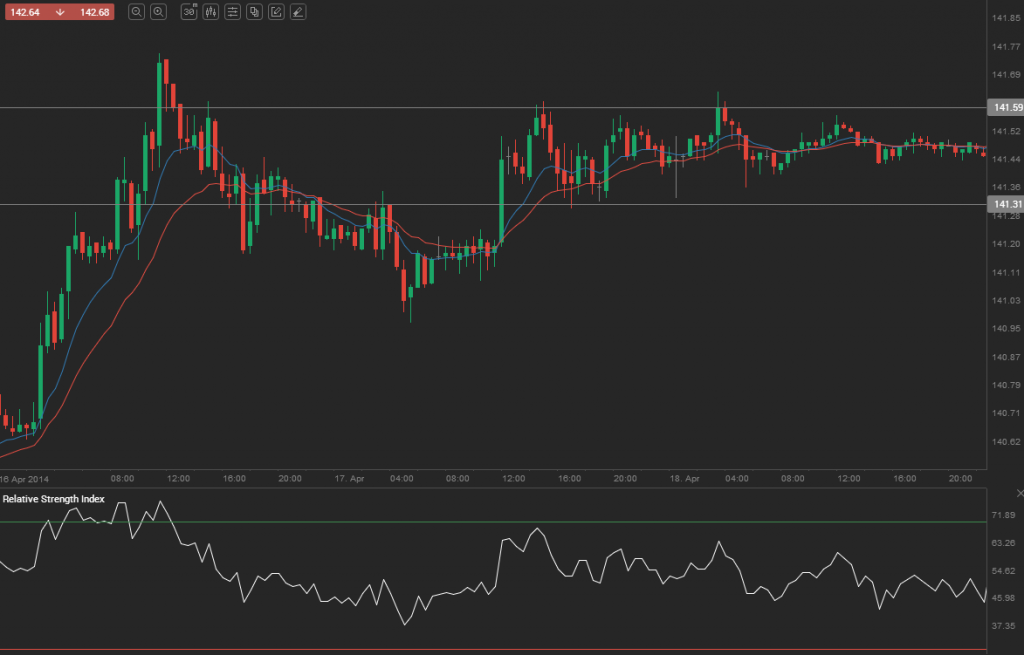Viewport: 1024px width, 655px height.
Task: Click the 18. Apr date on time axis
Action: (x=684, y=479)
